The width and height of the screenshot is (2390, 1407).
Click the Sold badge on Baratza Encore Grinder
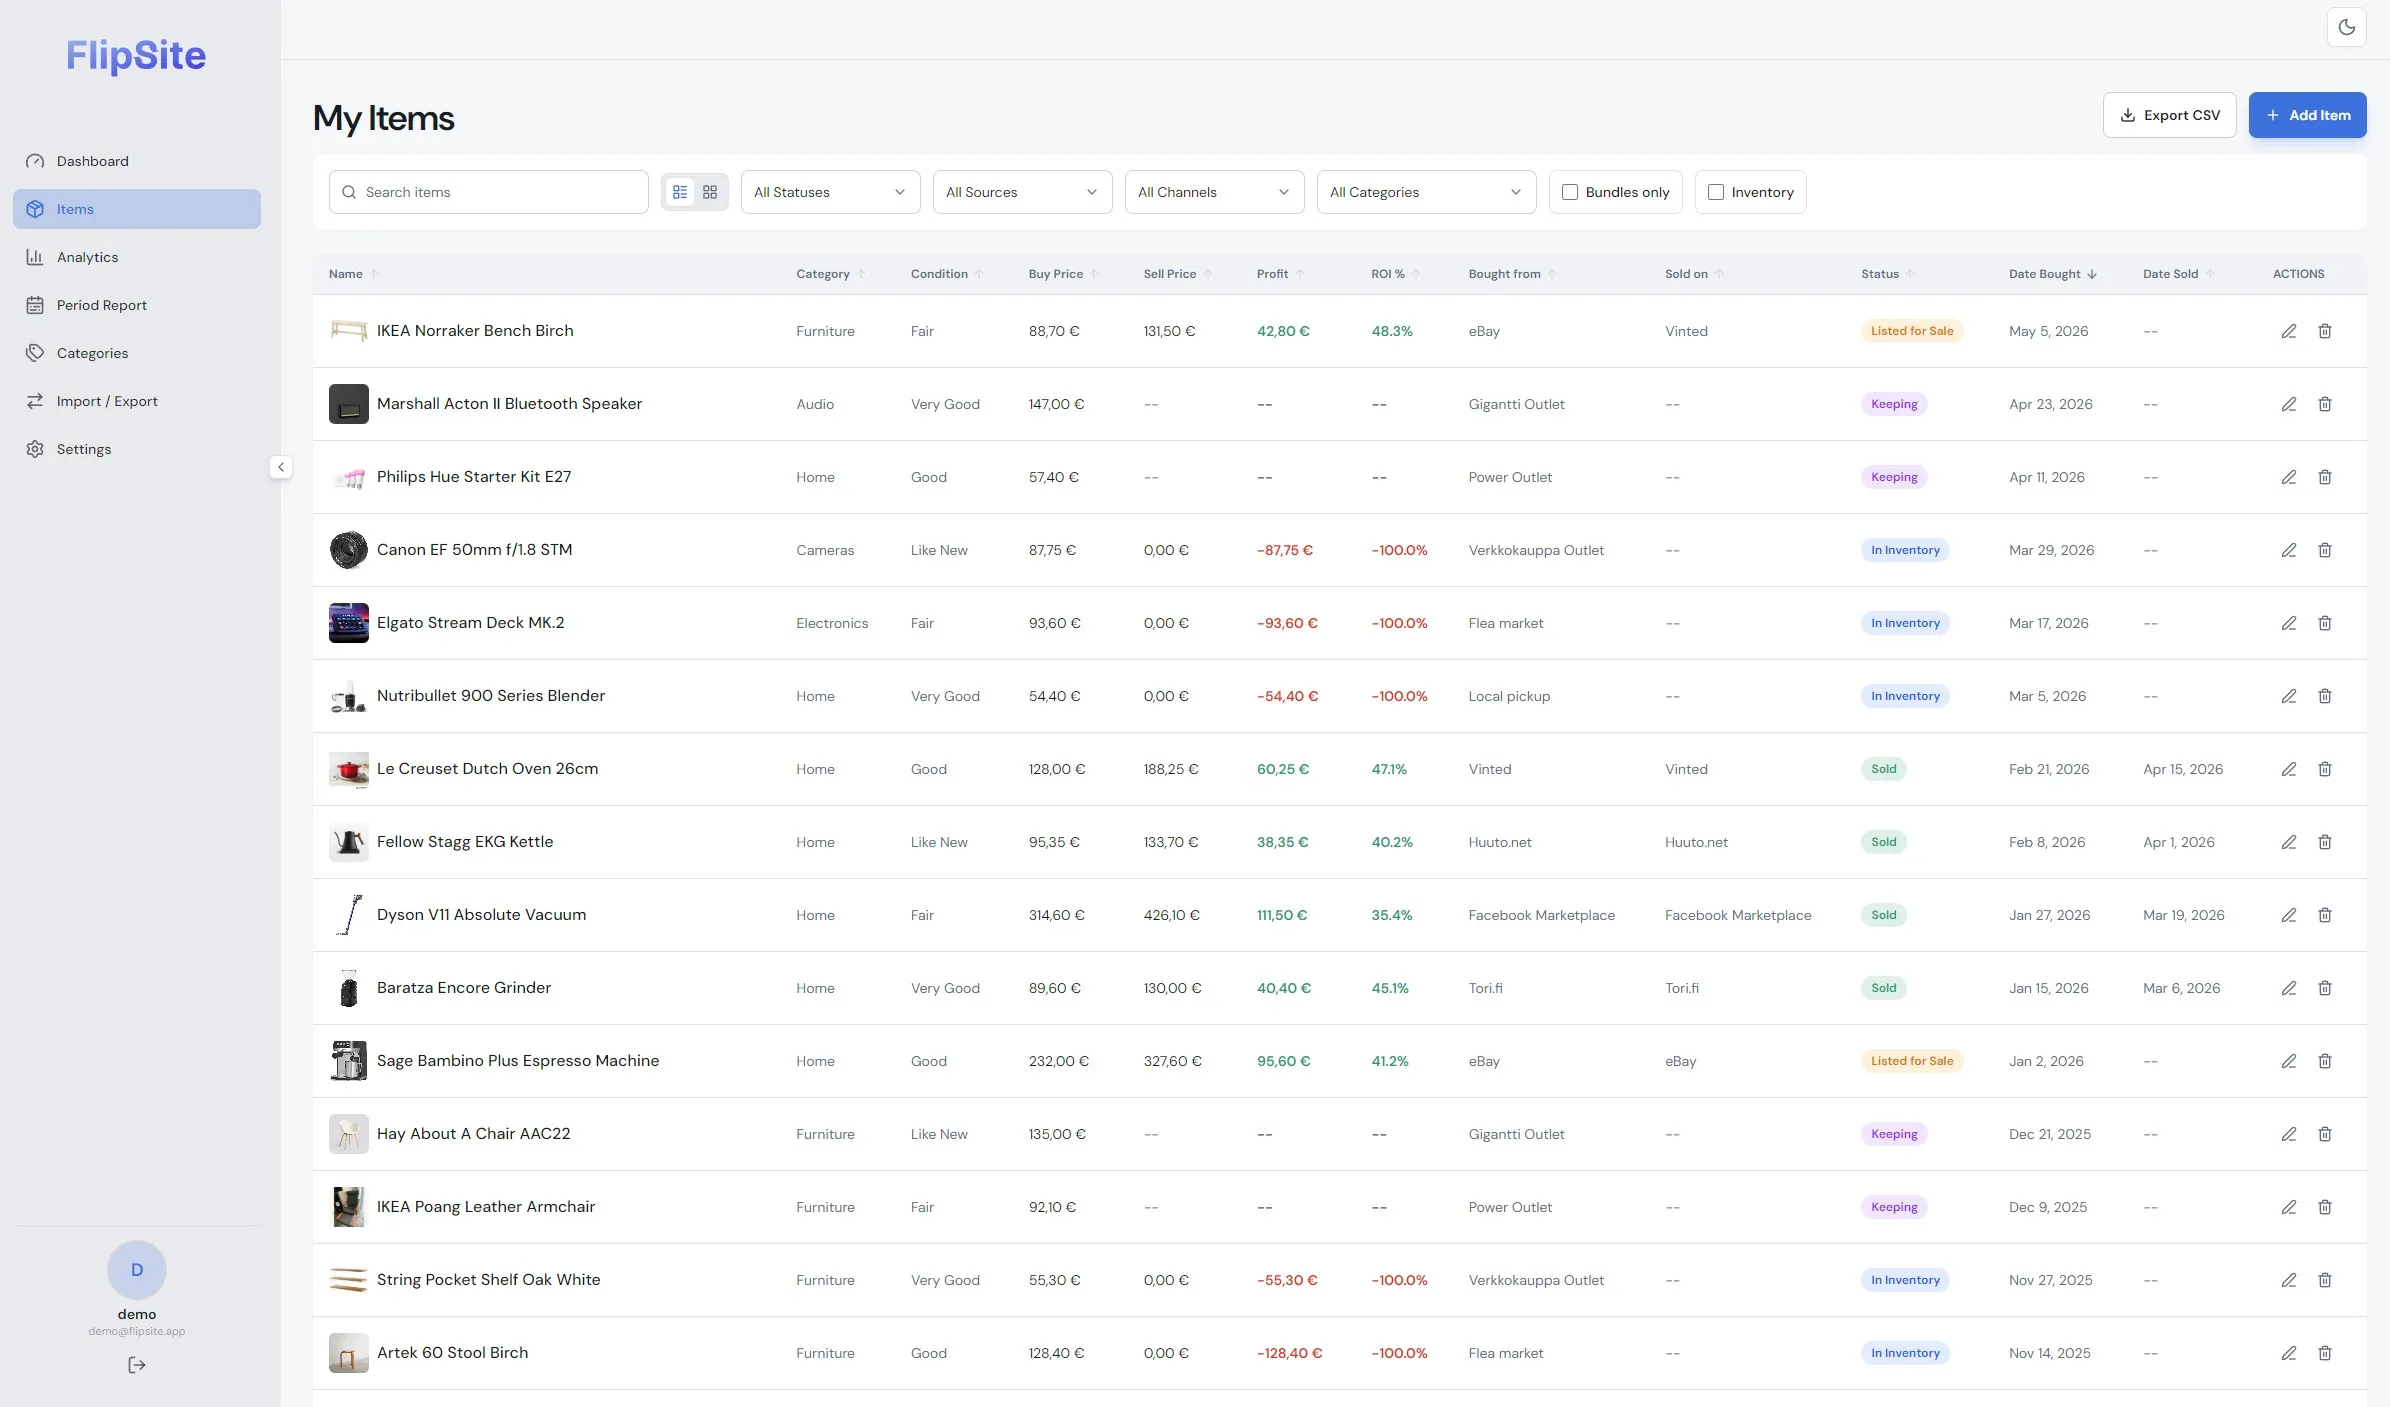tap(1884, 988)
